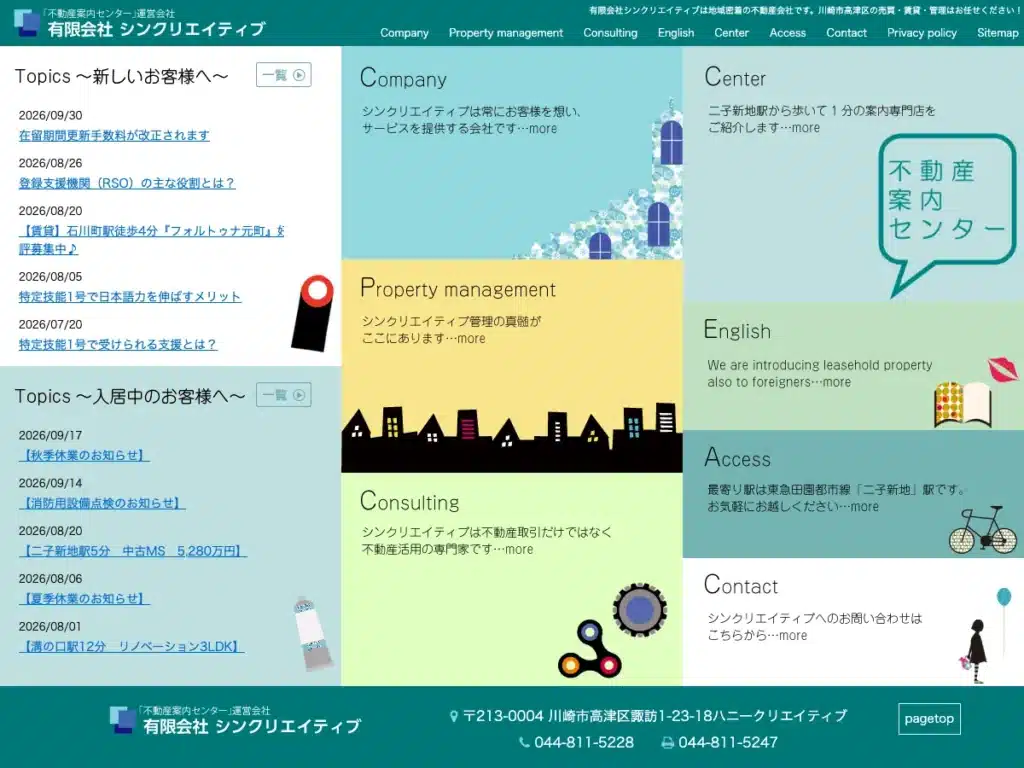Open the 【秋季休業のお知らせ】 notice
Image resolution: width=1024 pixels, height=768 pixels.
(x=84, y=455)
